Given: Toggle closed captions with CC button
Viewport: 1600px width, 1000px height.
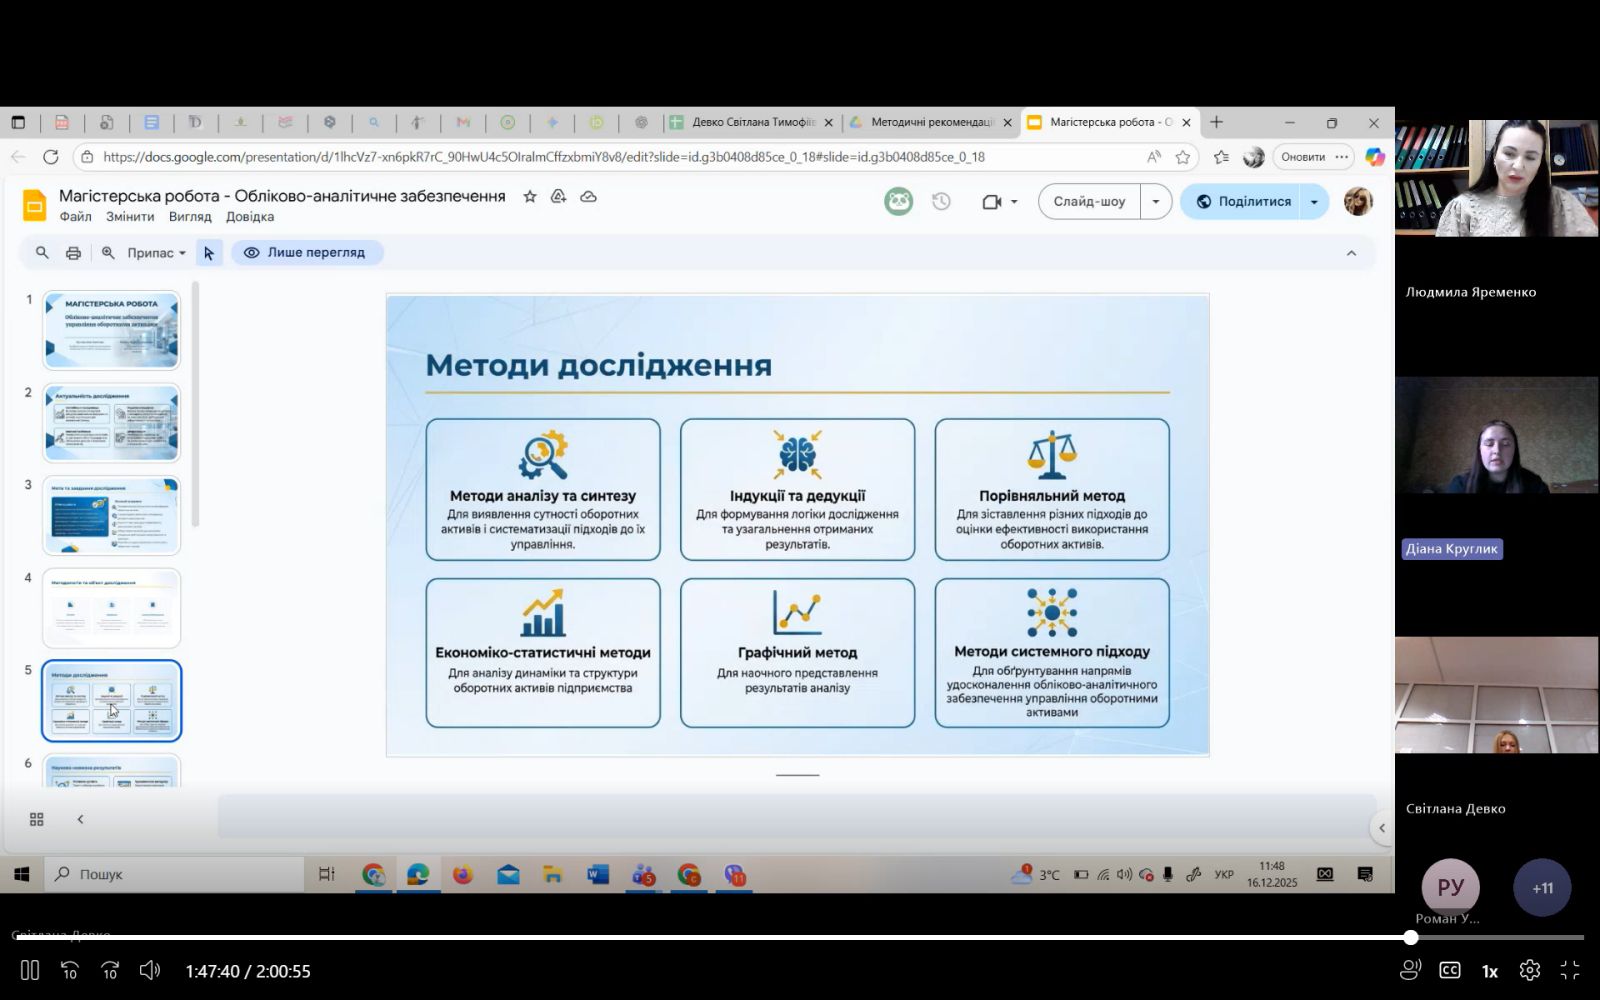Looking at the screenshot, I should [1449, 970].
